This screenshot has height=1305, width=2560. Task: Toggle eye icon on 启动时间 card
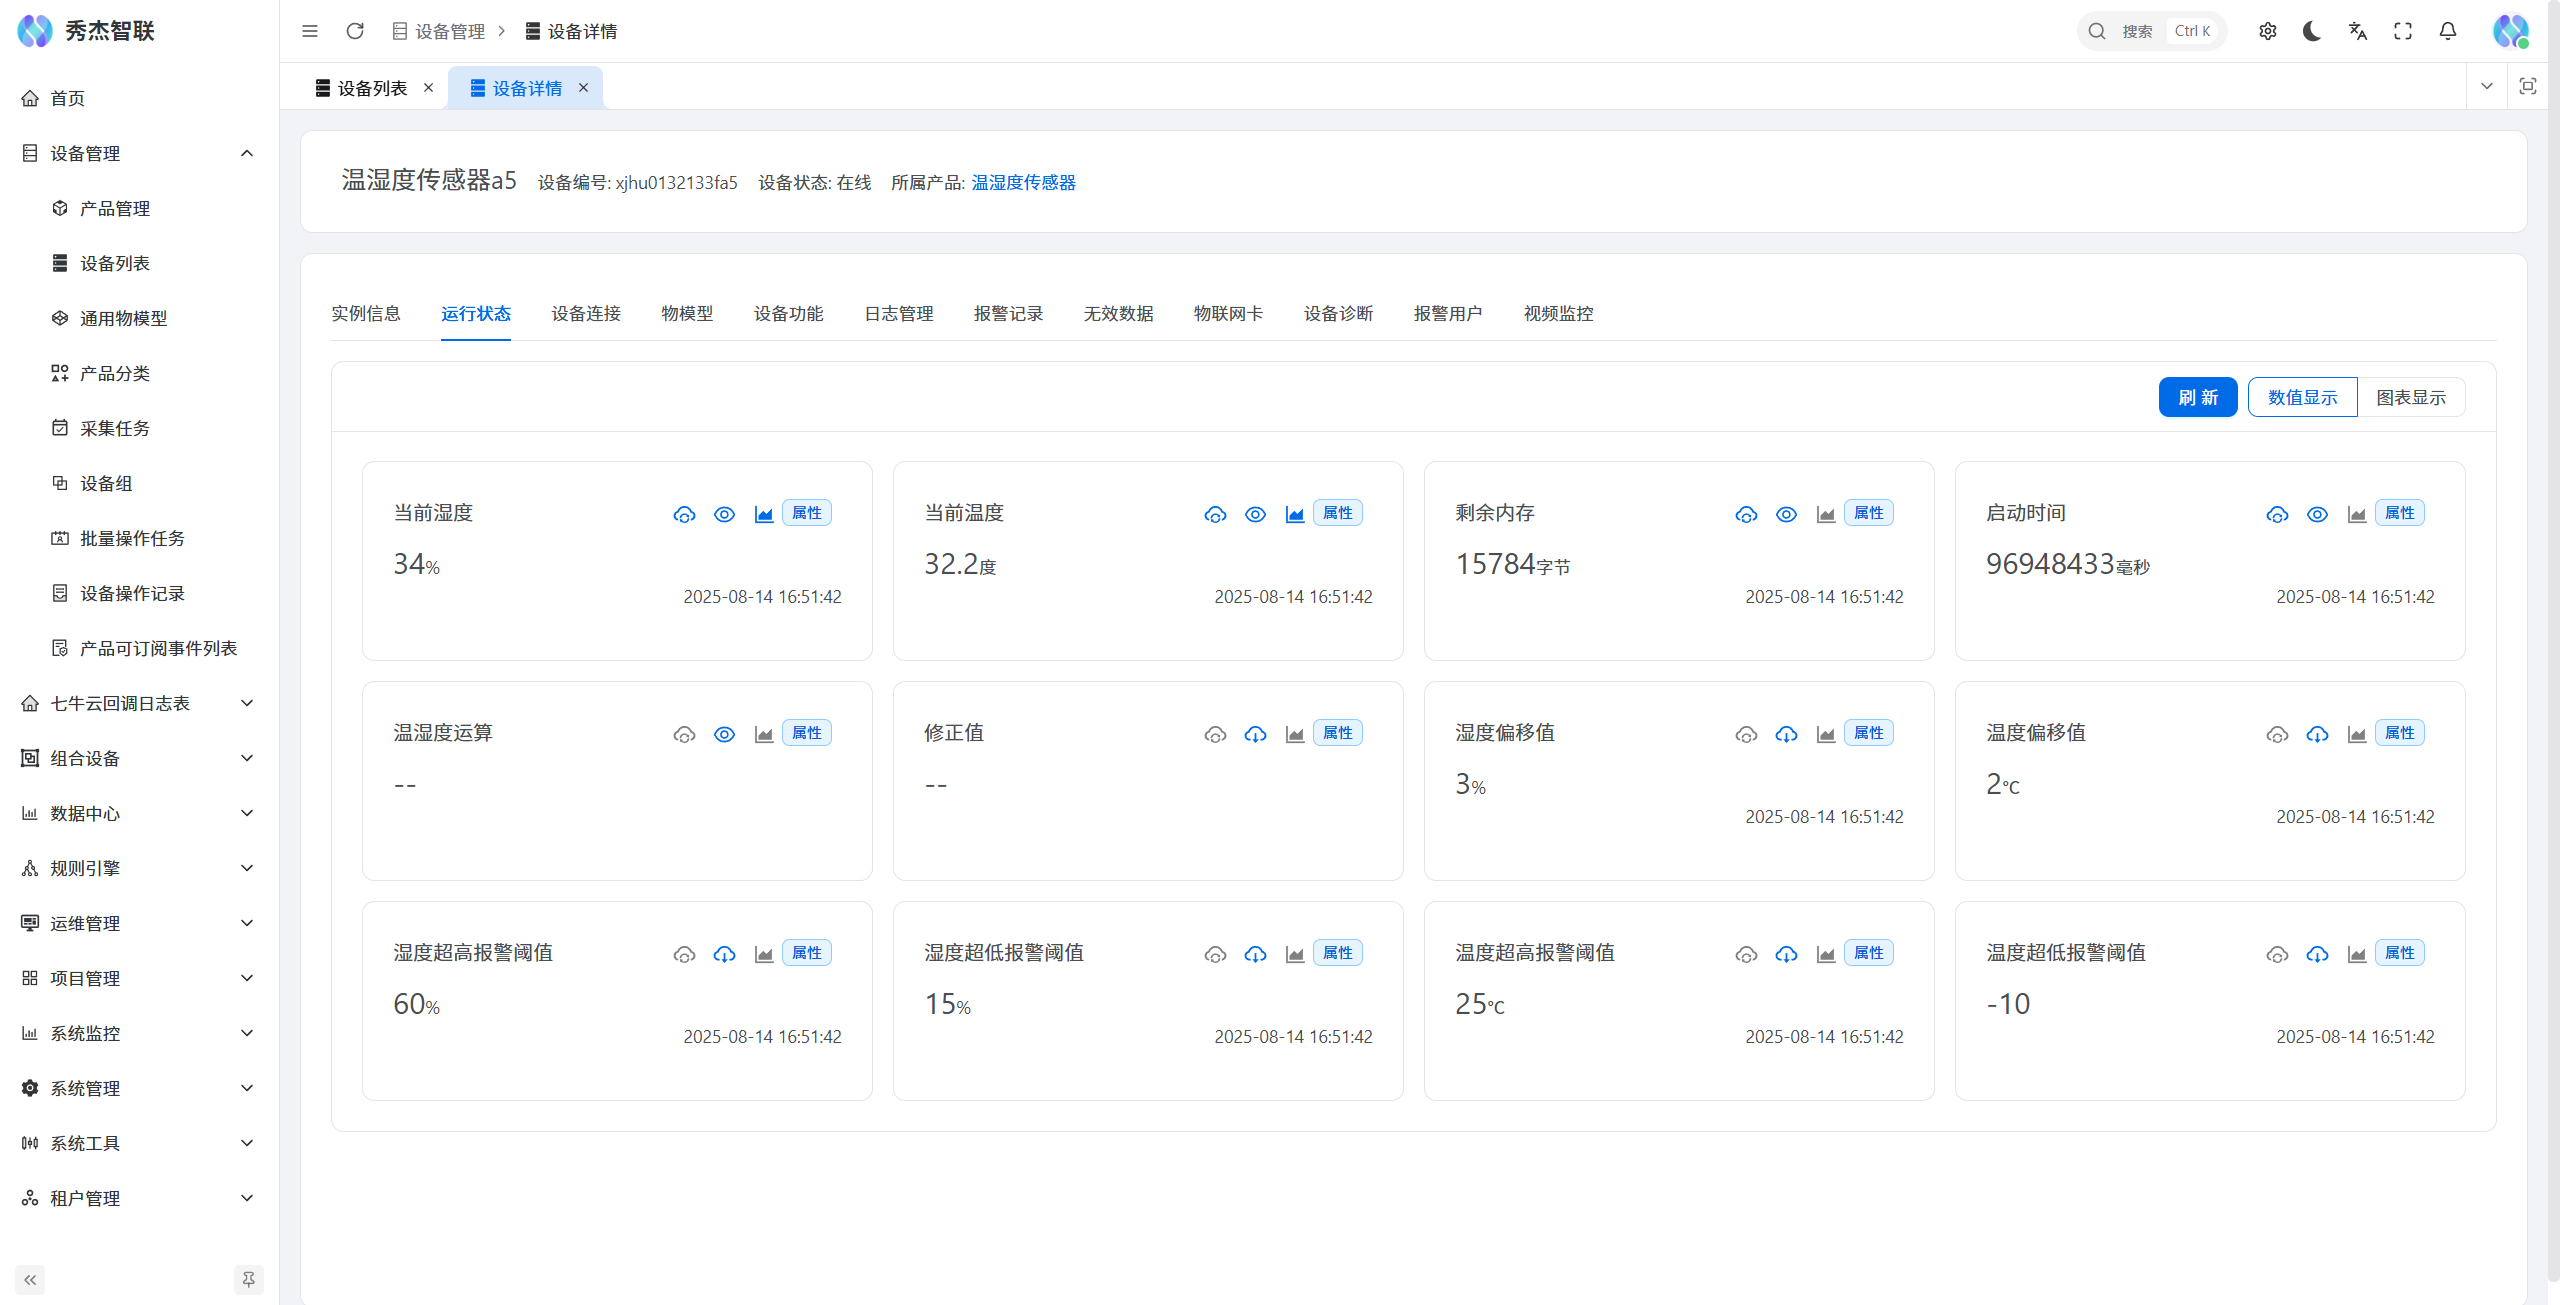click(x=2317, y=514)
